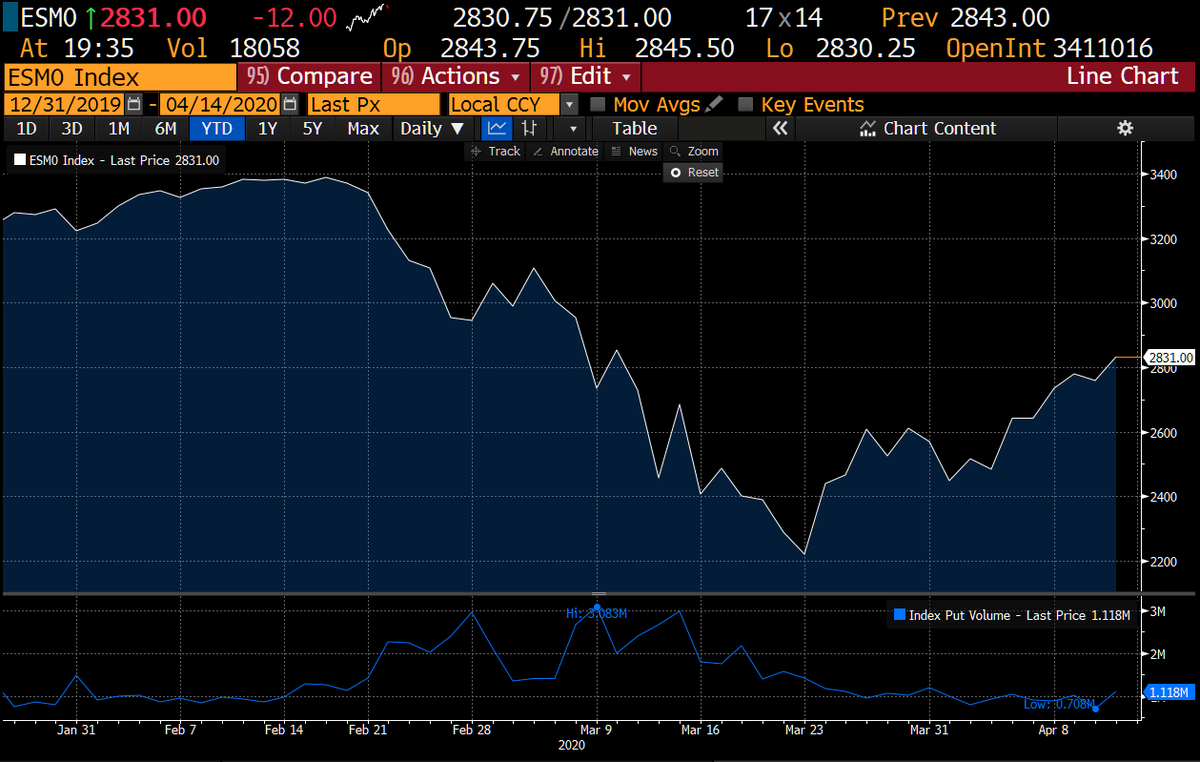Click the end date field 04/14/2020

coord(220,104)
